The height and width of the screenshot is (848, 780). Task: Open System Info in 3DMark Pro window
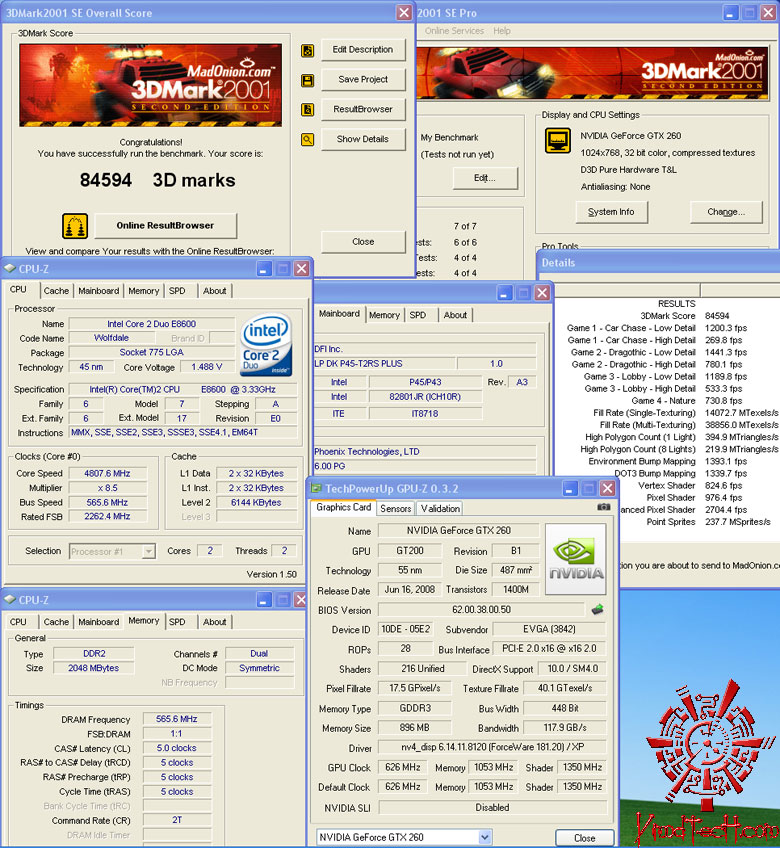pyautogui.click(x=611, y=212)
